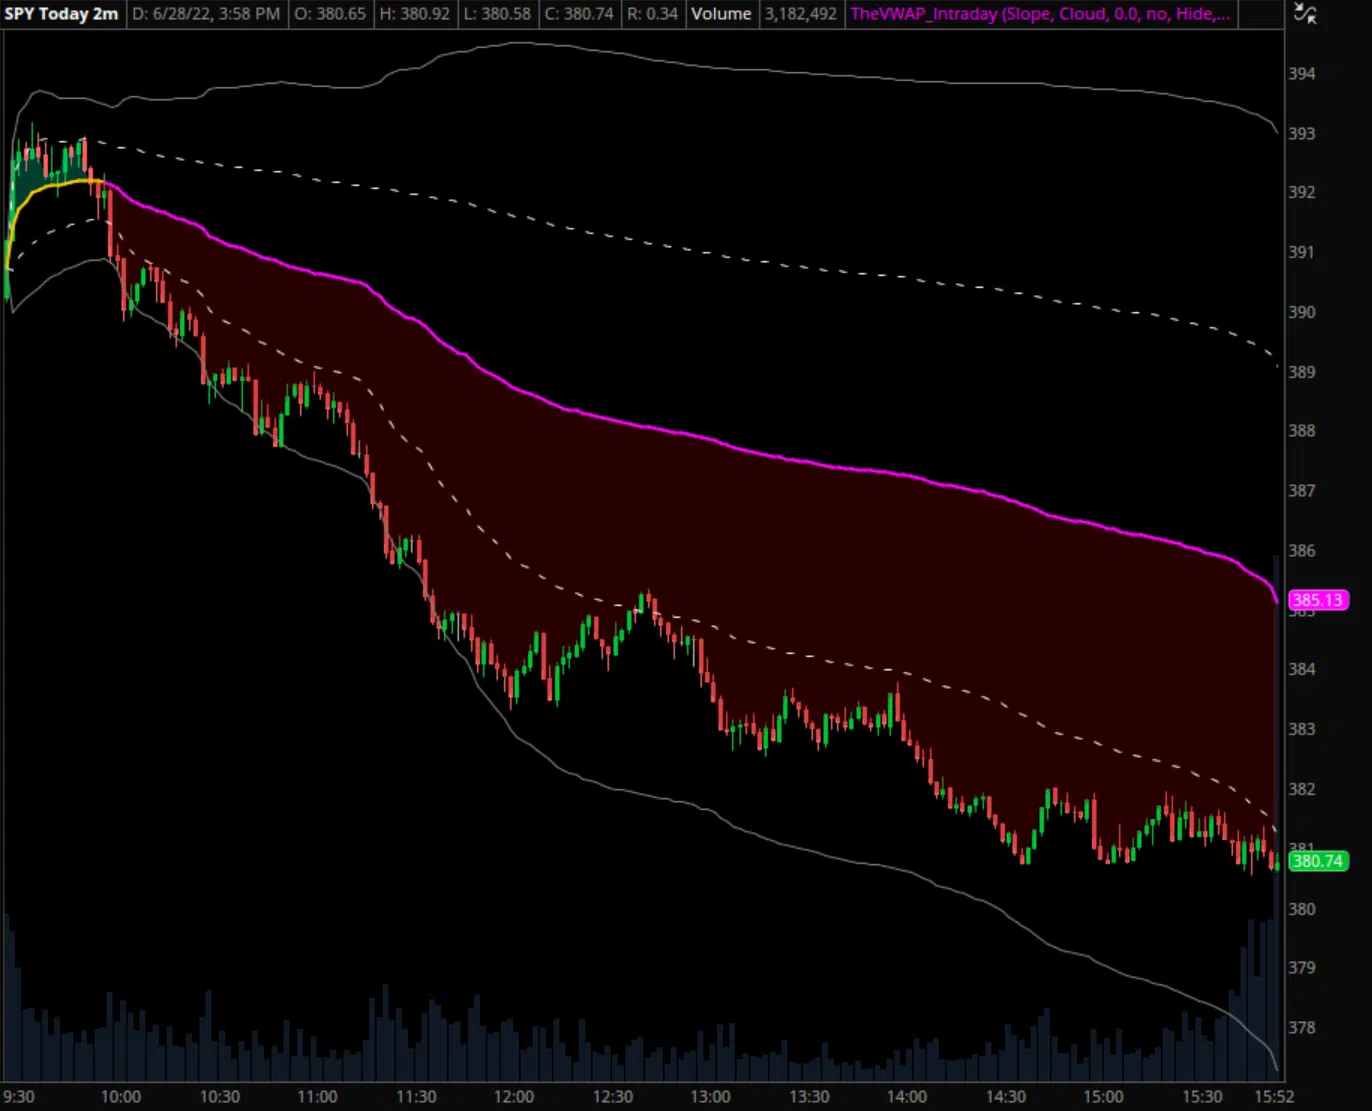Click the chart resize icon at top right
1372x1111 pixels.
pos(1305,14)
